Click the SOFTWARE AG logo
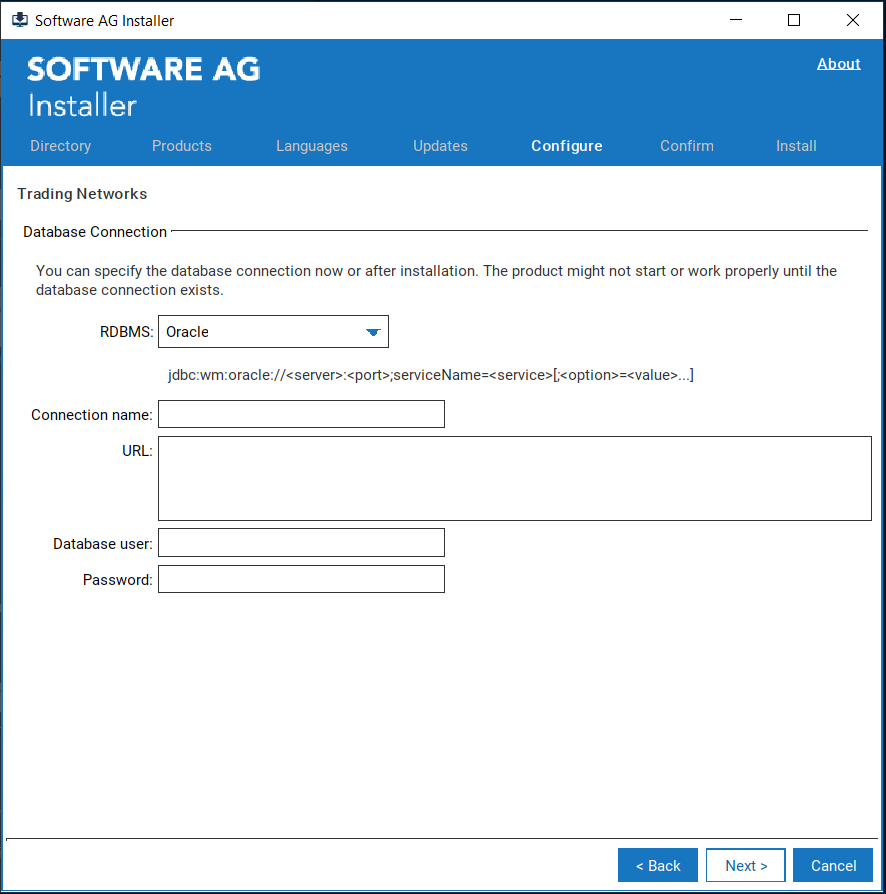 point(143,69)
